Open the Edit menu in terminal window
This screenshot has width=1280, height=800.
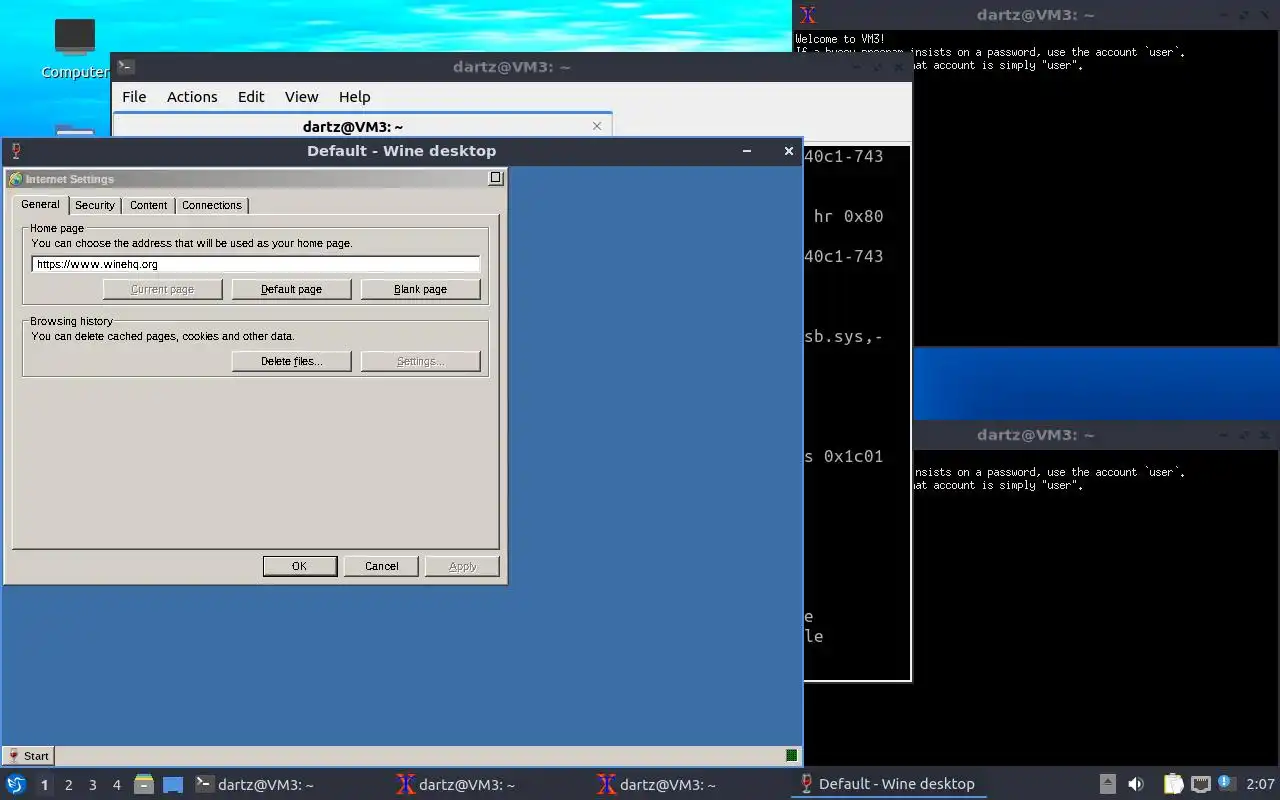[251, 97]
